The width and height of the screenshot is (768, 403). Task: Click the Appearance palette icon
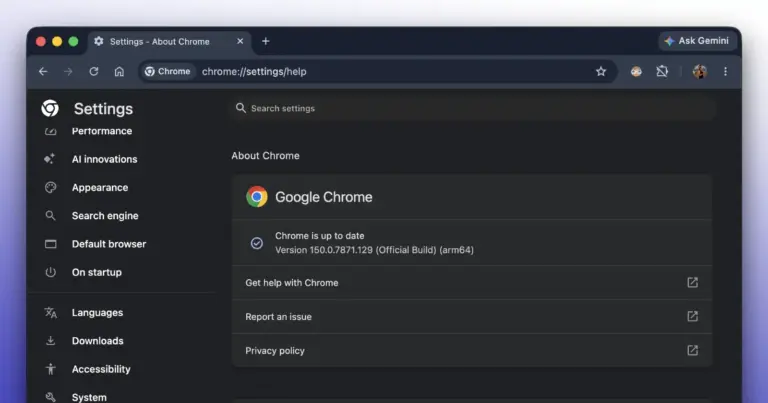[x=50, y=187]
